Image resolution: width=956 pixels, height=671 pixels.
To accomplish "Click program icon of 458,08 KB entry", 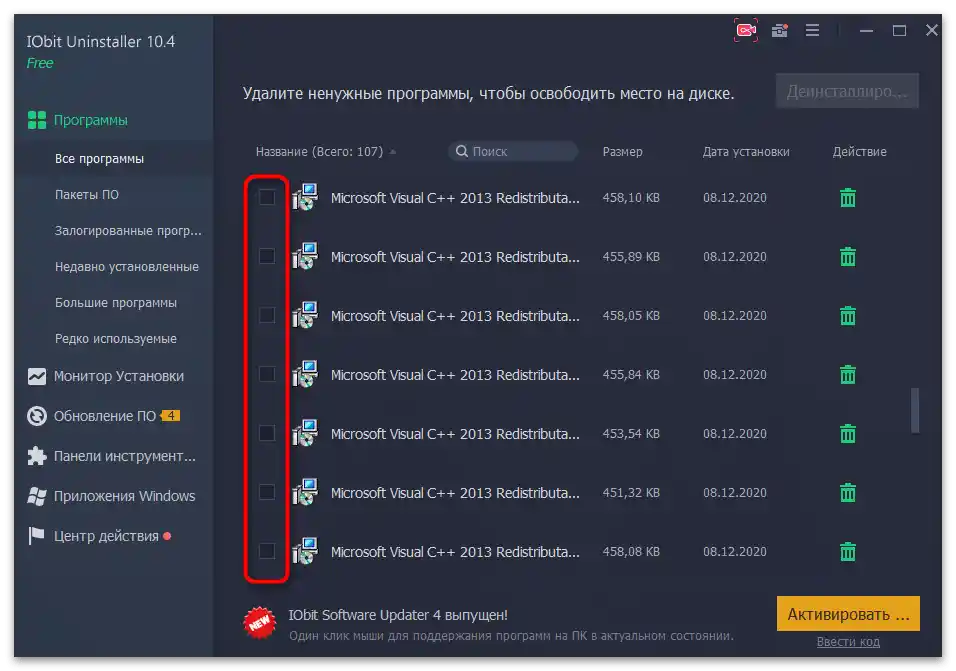I will [x=305, y=552].
